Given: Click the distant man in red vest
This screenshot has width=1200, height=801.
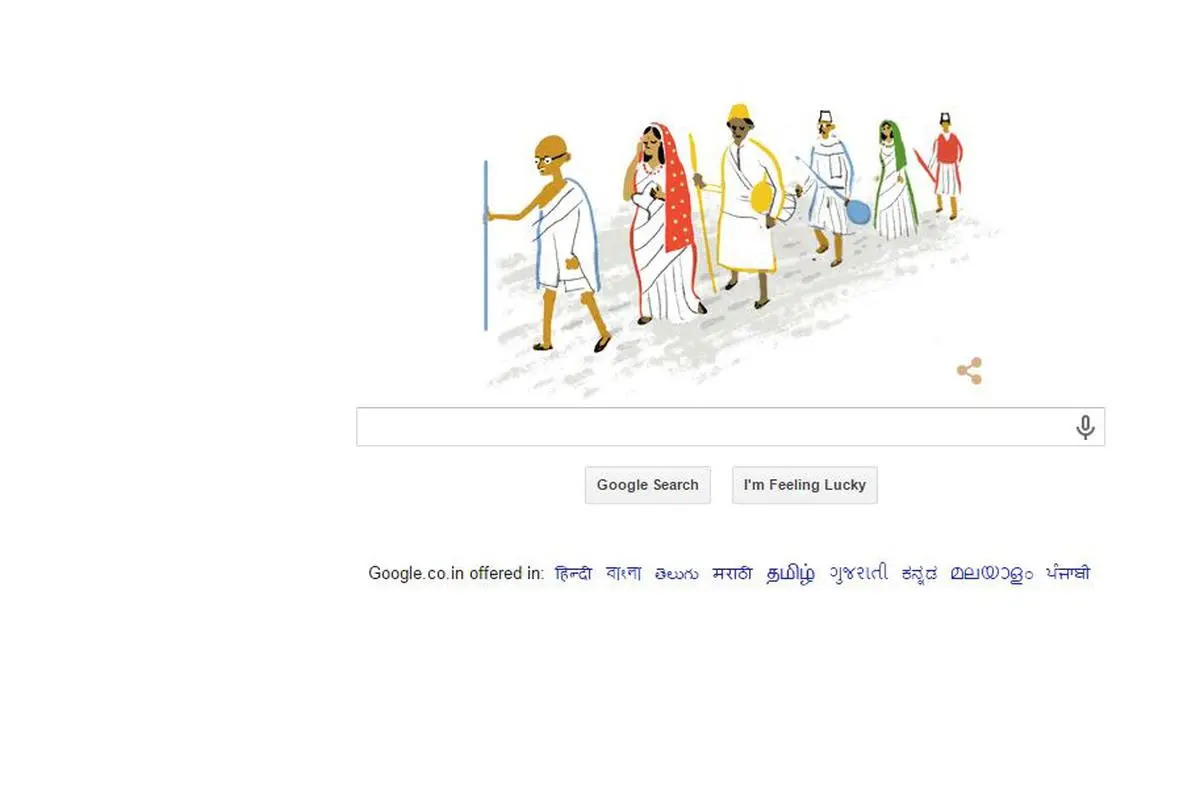Looking at the screenshot, I should pyautogui.click(x=946, y=165).
